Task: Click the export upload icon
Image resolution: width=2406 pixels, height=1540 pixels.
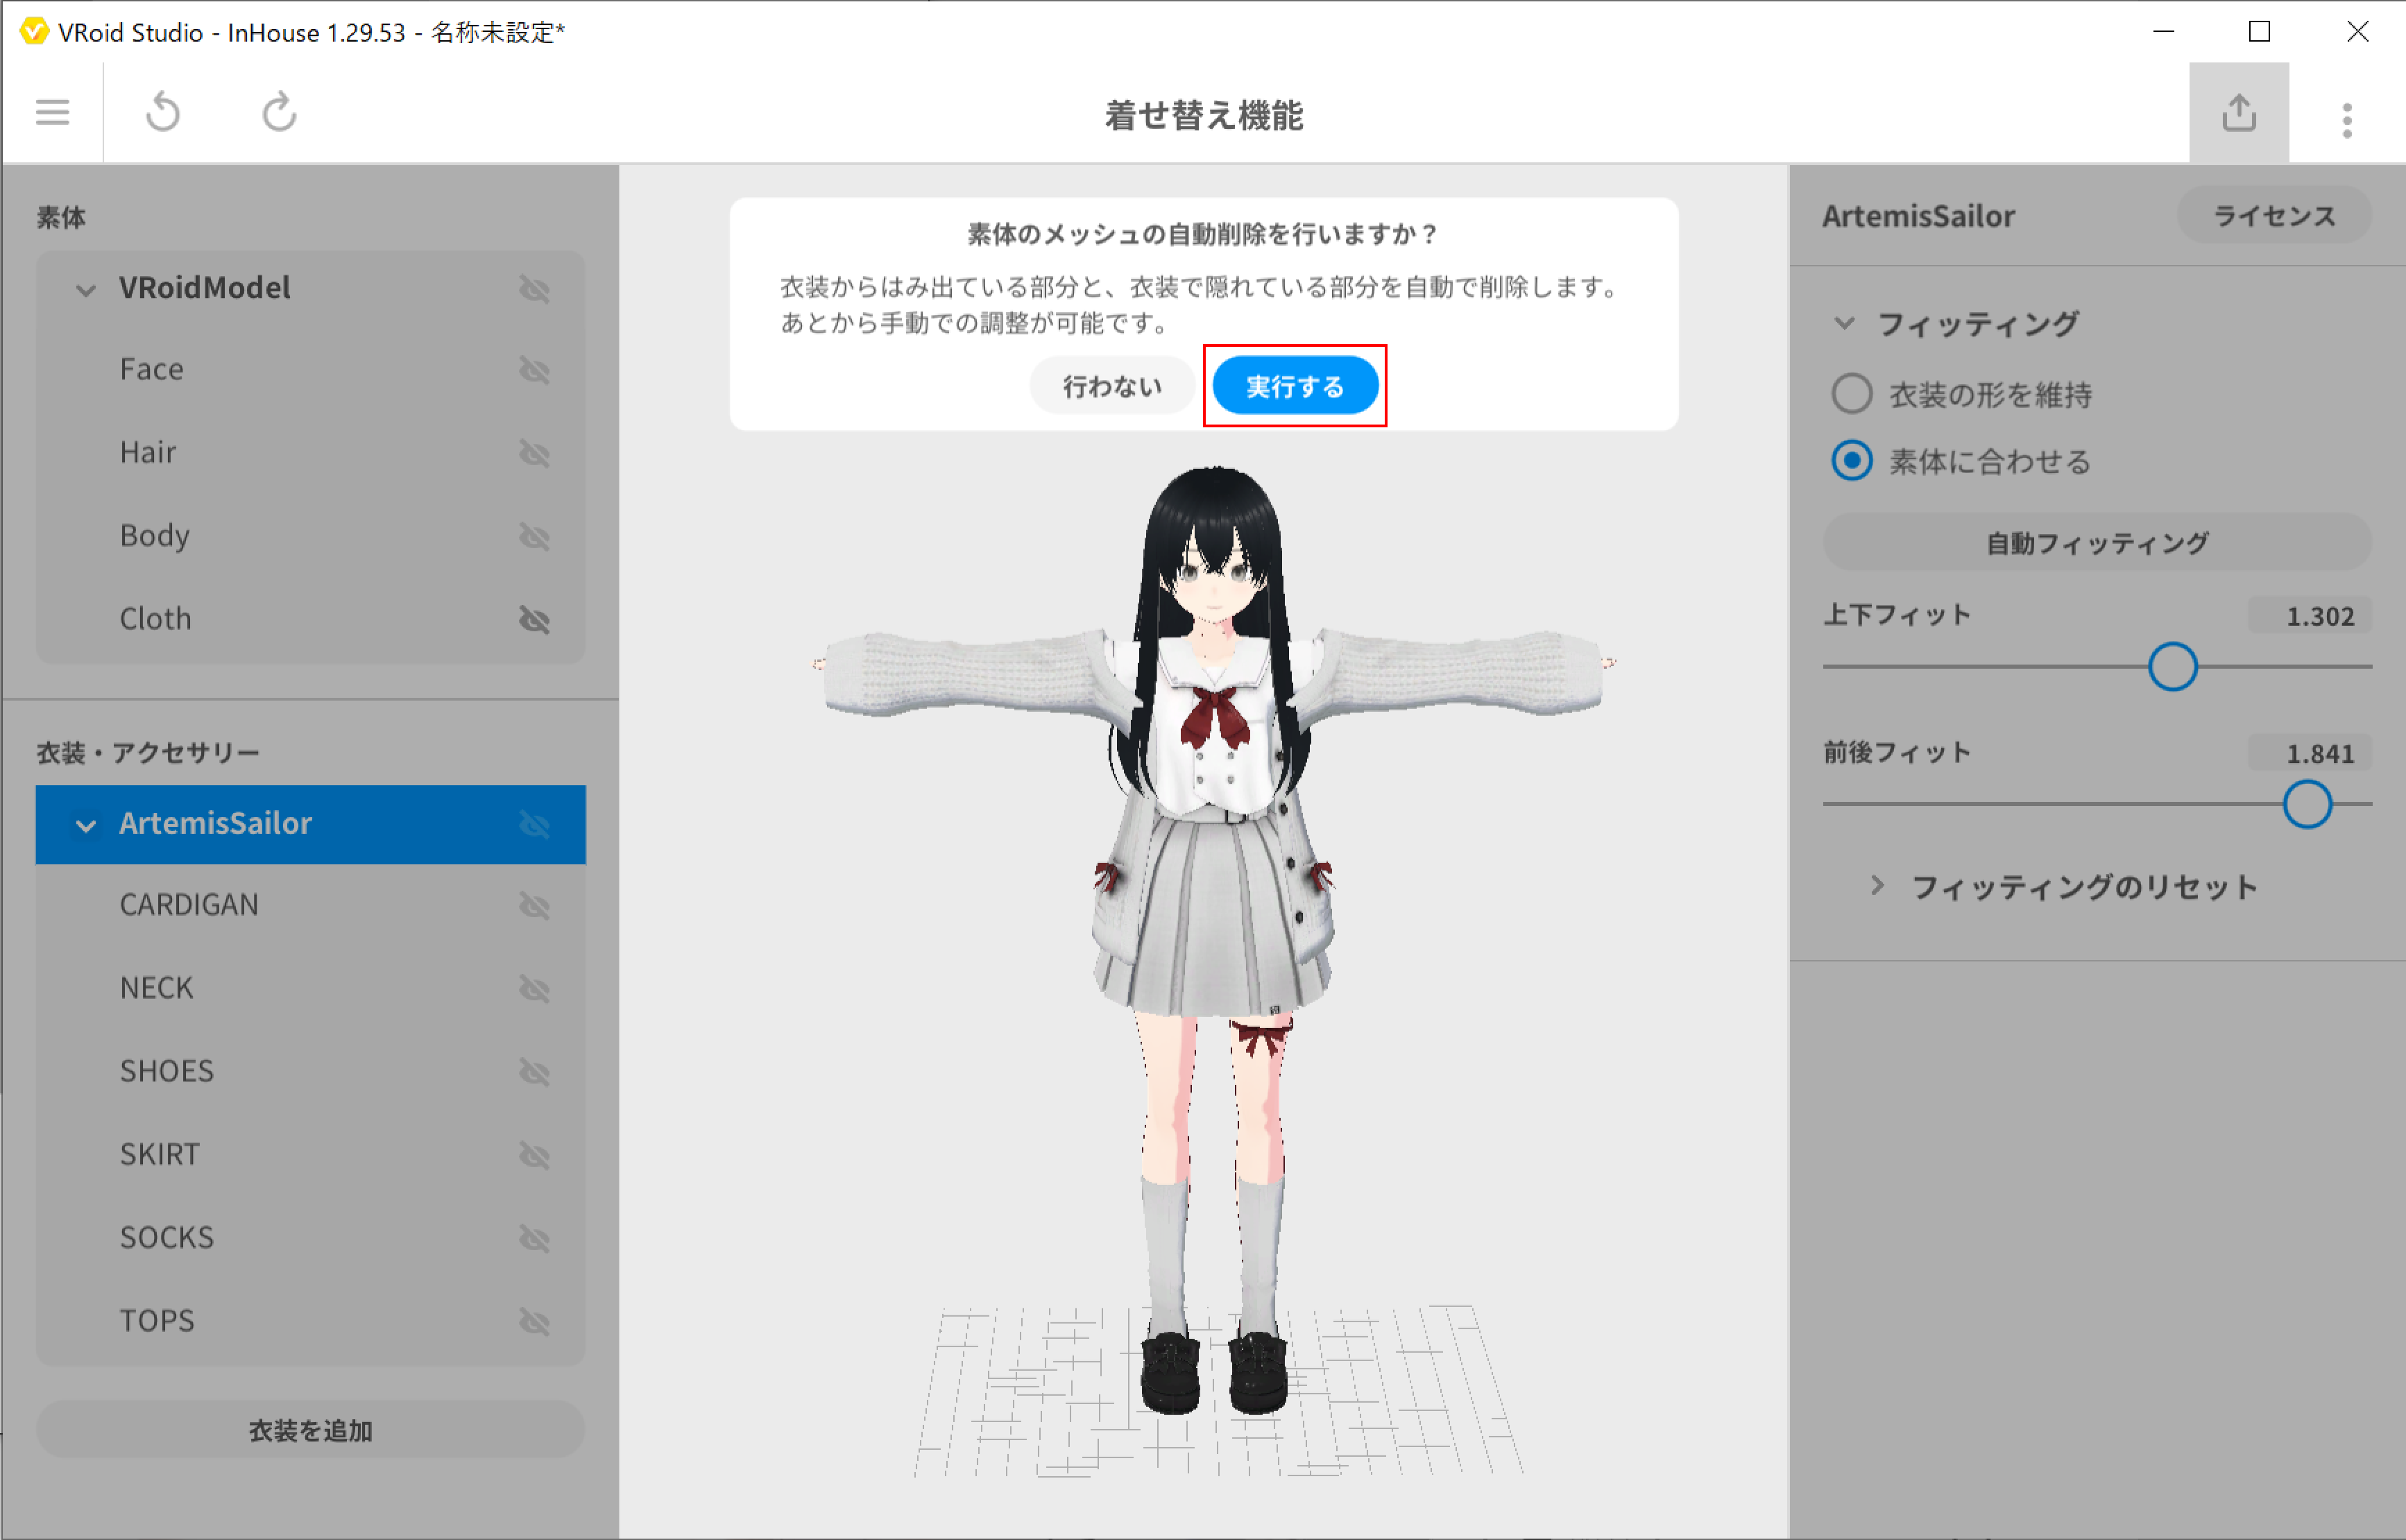Action: (2239, 112)
